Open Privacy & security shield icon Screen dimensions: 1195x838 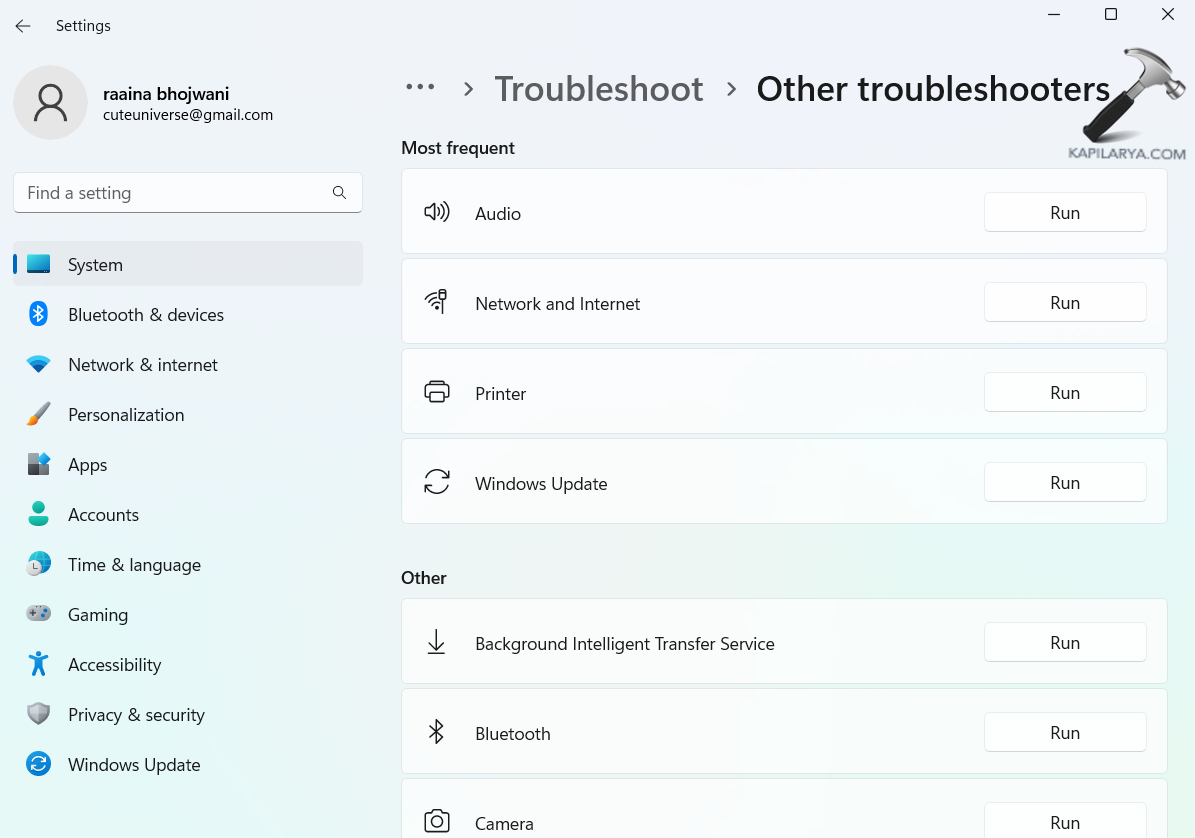click(38, 714)
